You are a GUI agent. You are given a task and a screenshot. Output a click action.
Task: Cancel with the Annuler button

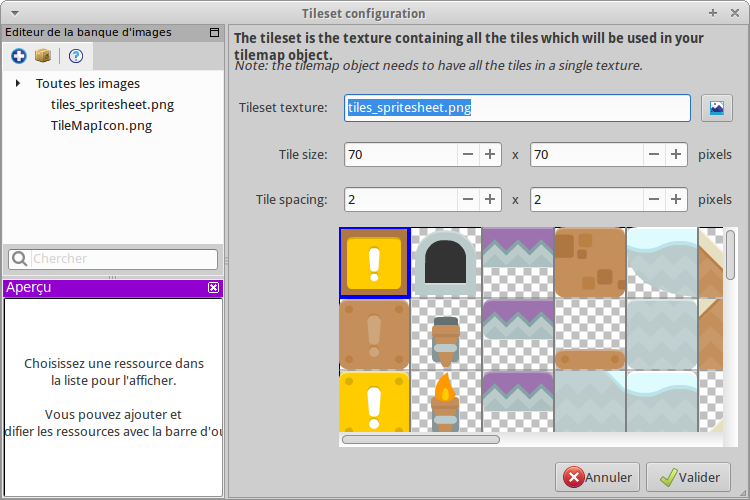coord(597,477)
